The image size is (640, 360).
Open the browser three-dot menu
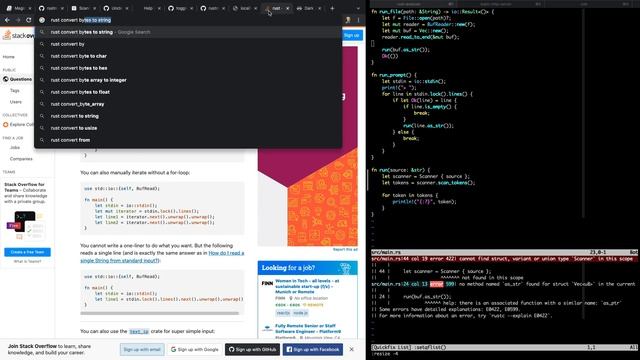(358, 20)
